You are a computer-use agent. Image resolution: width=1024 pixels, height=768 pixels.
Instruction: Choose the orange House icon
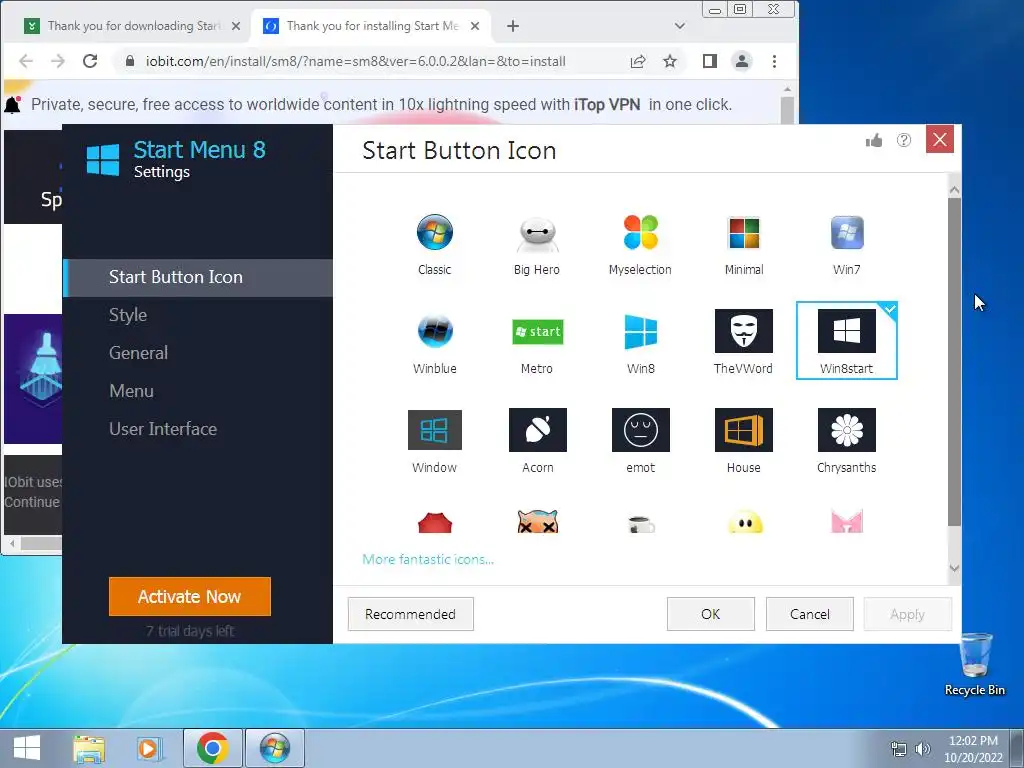pyautogui.click(x=744, y=440)
